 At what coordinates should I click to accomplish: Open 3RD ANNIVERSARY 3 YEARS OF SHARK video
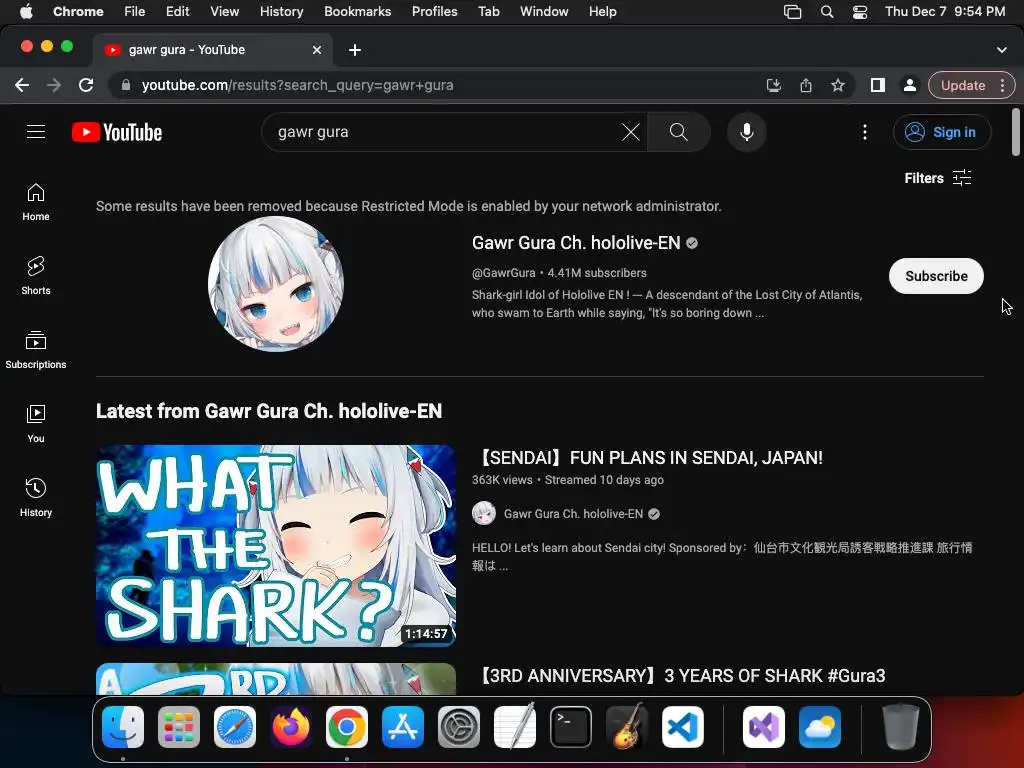(682, 676)
